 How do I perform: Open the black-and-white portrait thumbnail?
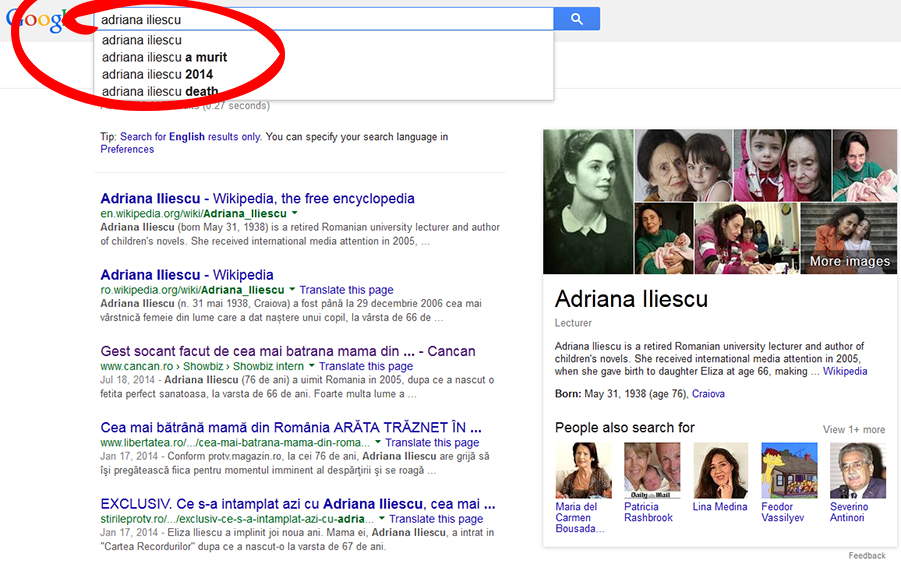pos(588,201)
